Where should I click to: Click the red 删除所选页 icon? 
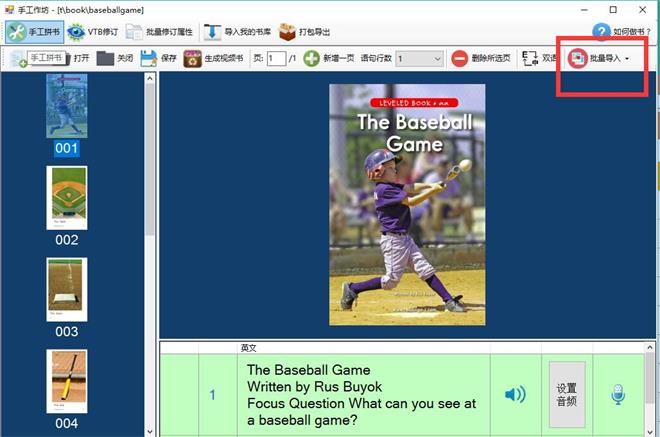[460, 59]
